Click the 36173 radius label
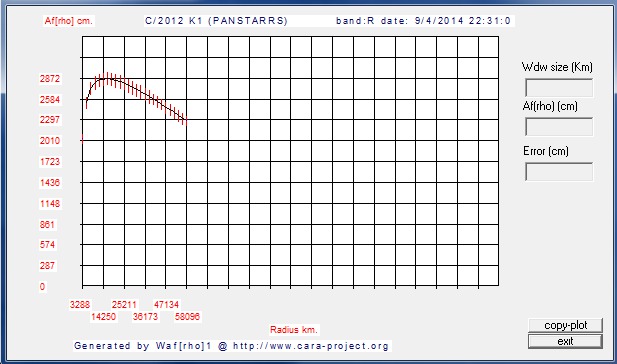Image resolution: width=617 pixels, height=364 pixels. coord(145,316)
